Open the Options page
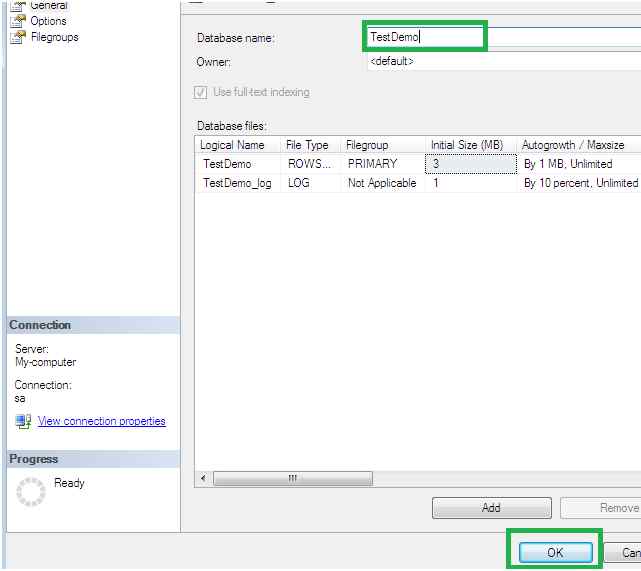 point(48,21)
